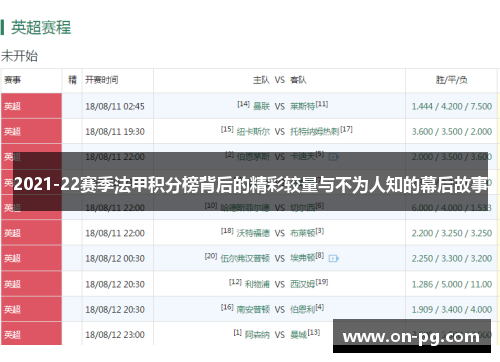
Task: Select the 曼城 team link
Action: click(x=298, y=335)
